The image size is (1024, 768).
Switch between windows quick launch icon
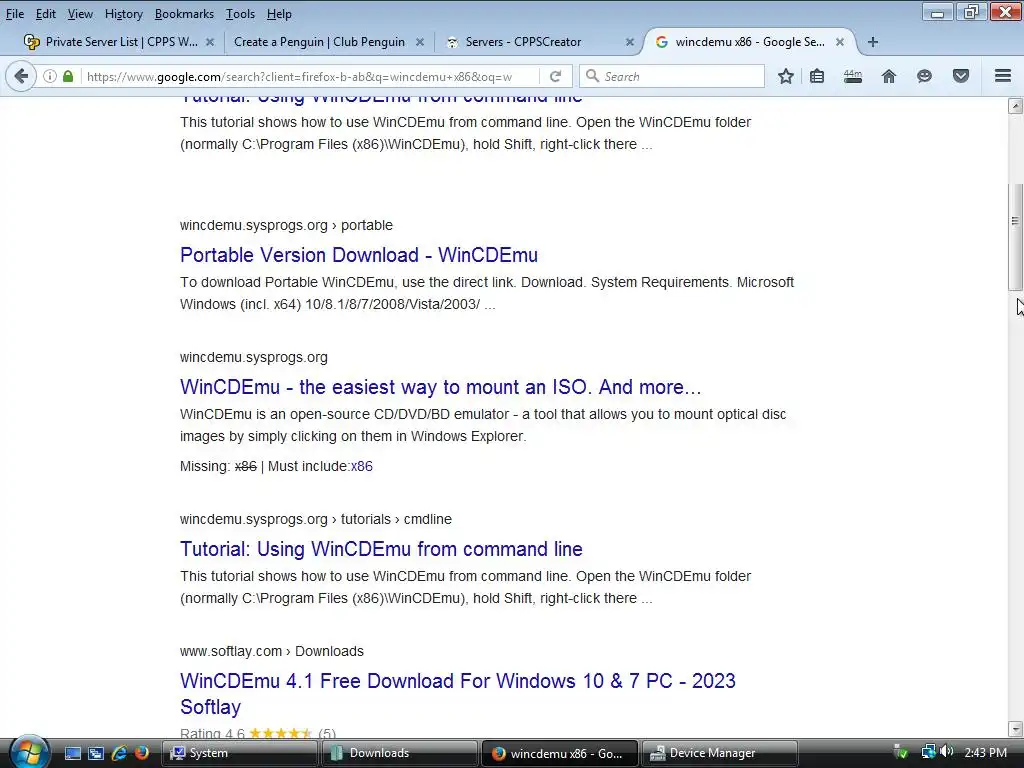[x=95, y=753]
